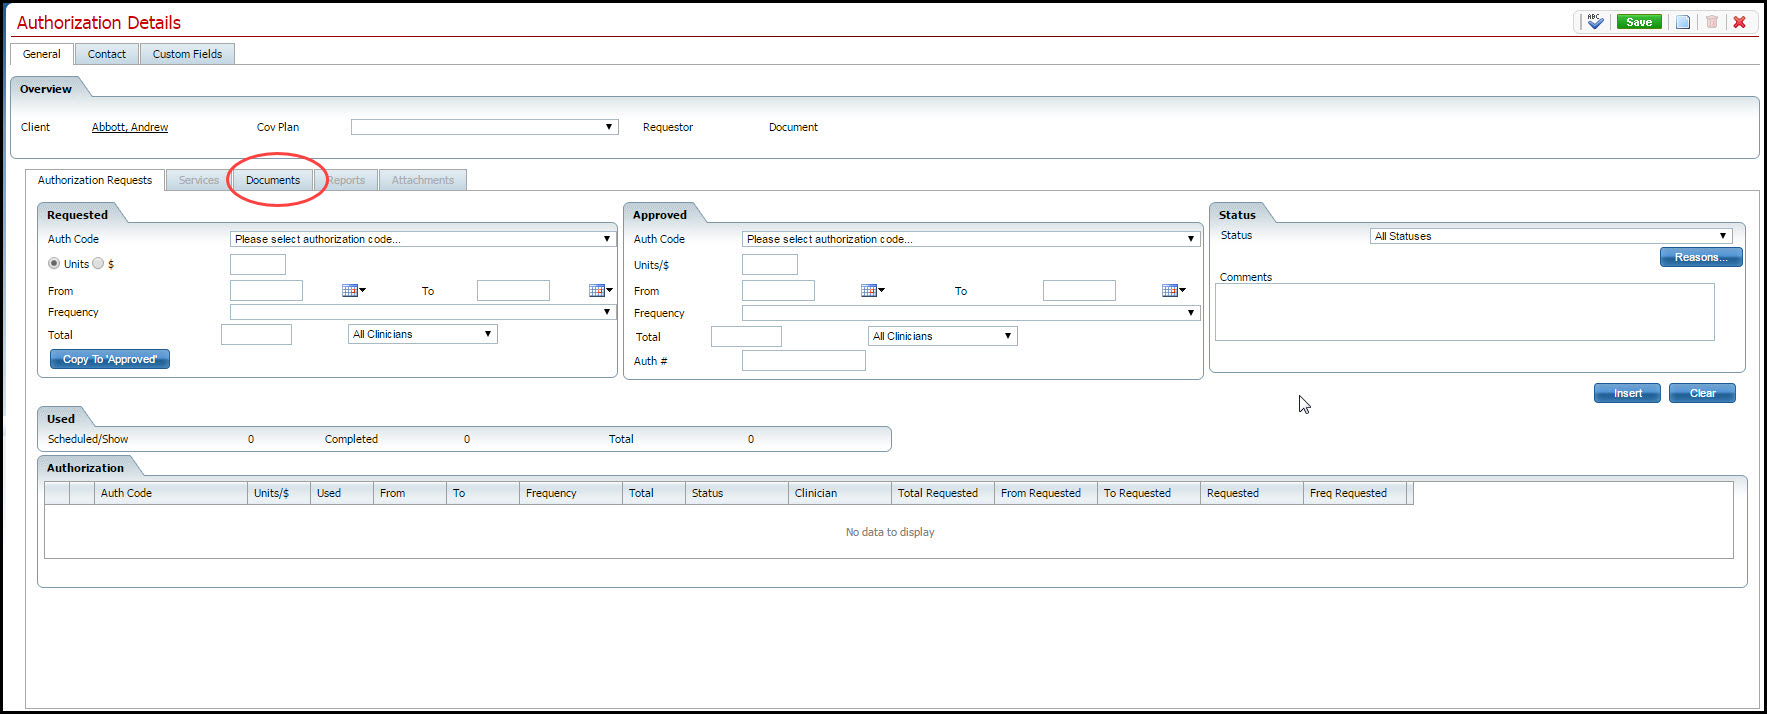This screenshot has width=1767, height=714.
Task: Switch to the Documents tab
Action: click(273, 180)
